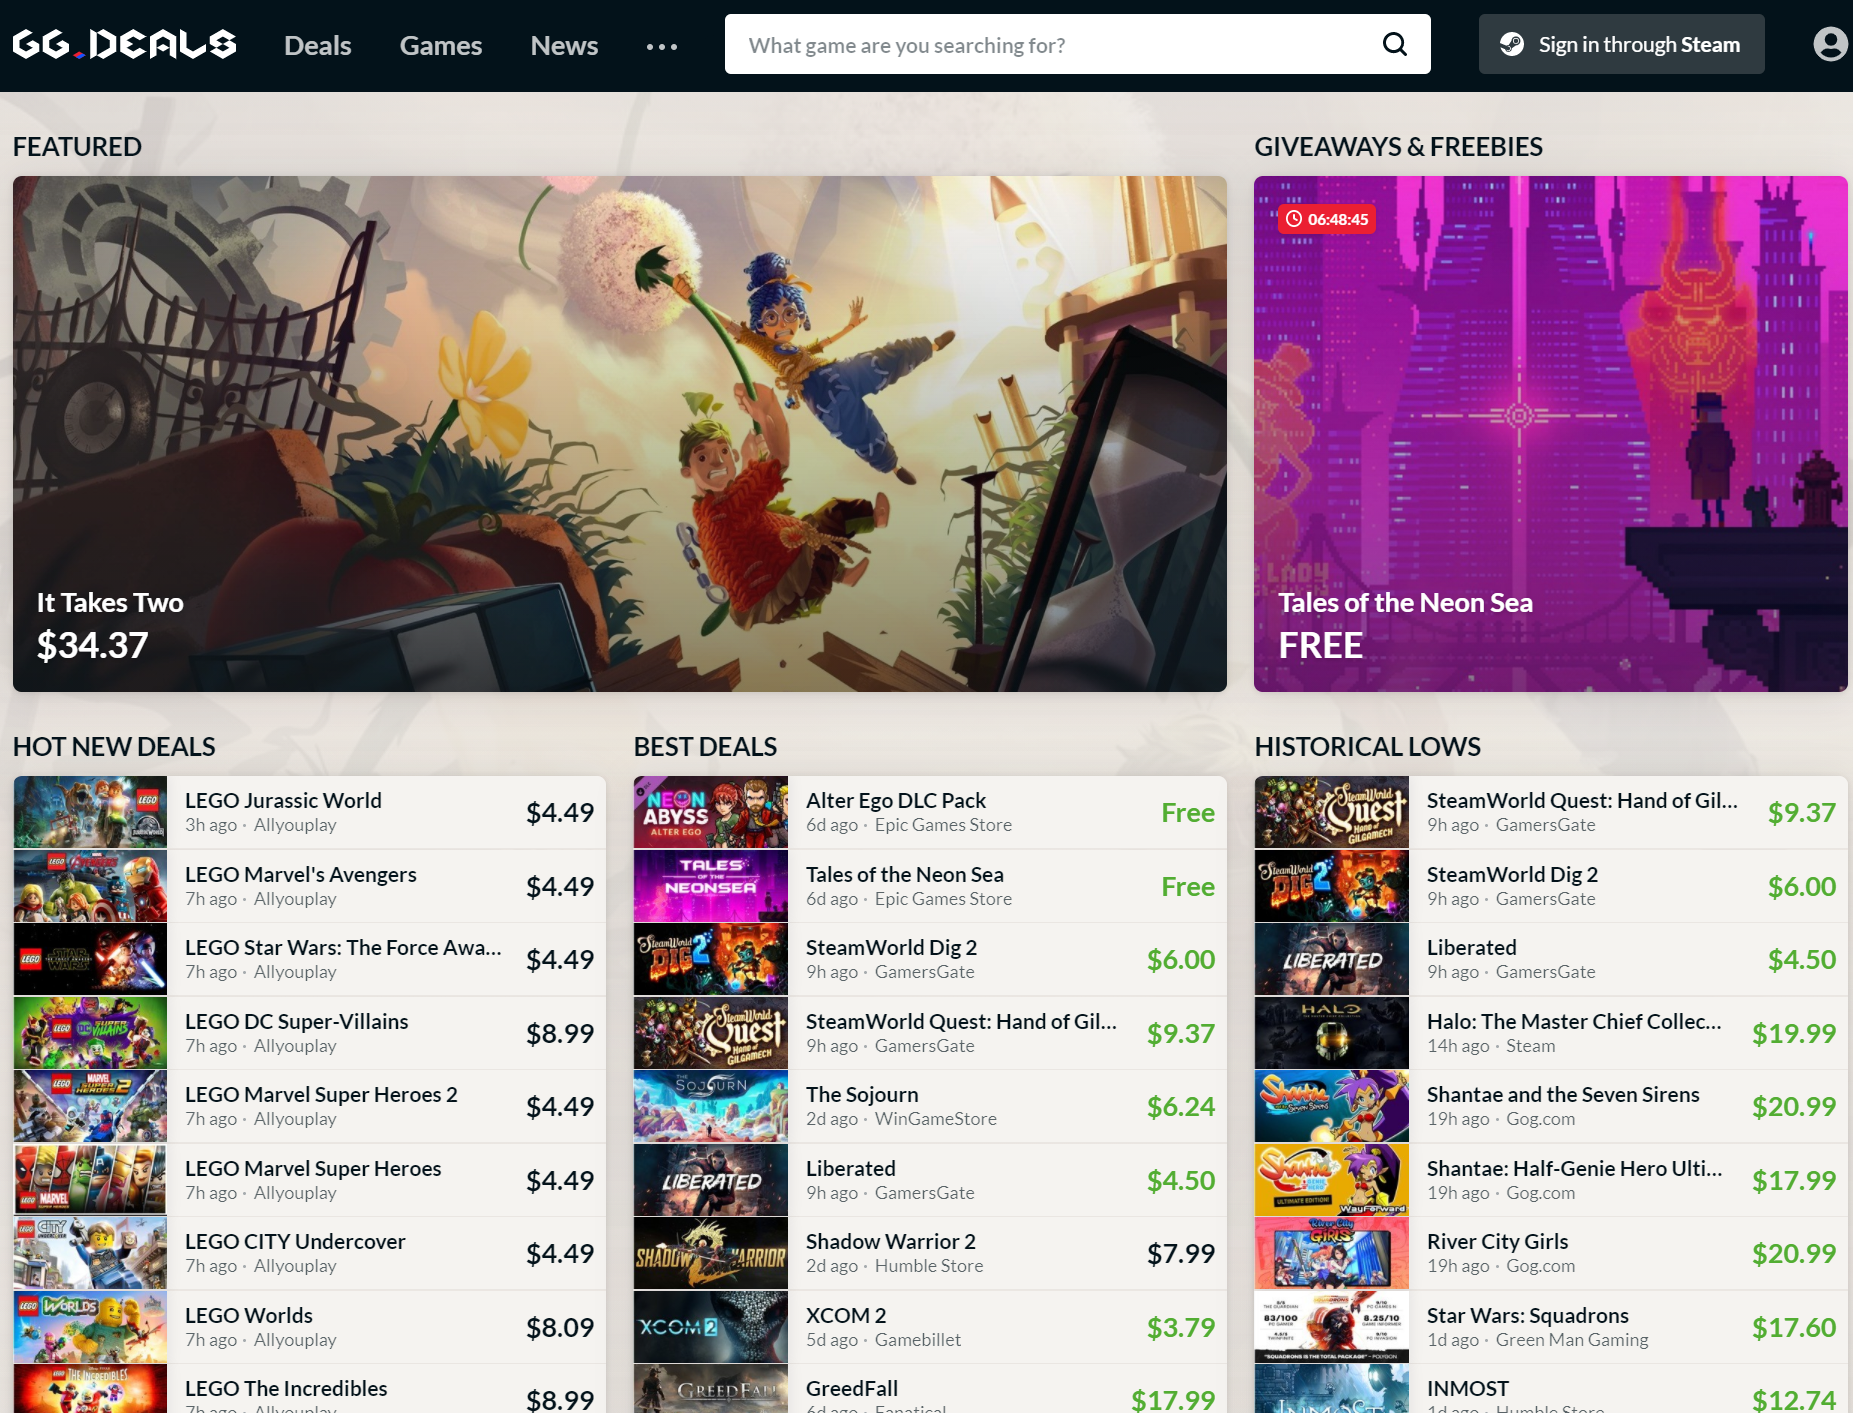
Task: Click the $8.09 price for LEGO Worlds
Action: tap(560, 1327)
